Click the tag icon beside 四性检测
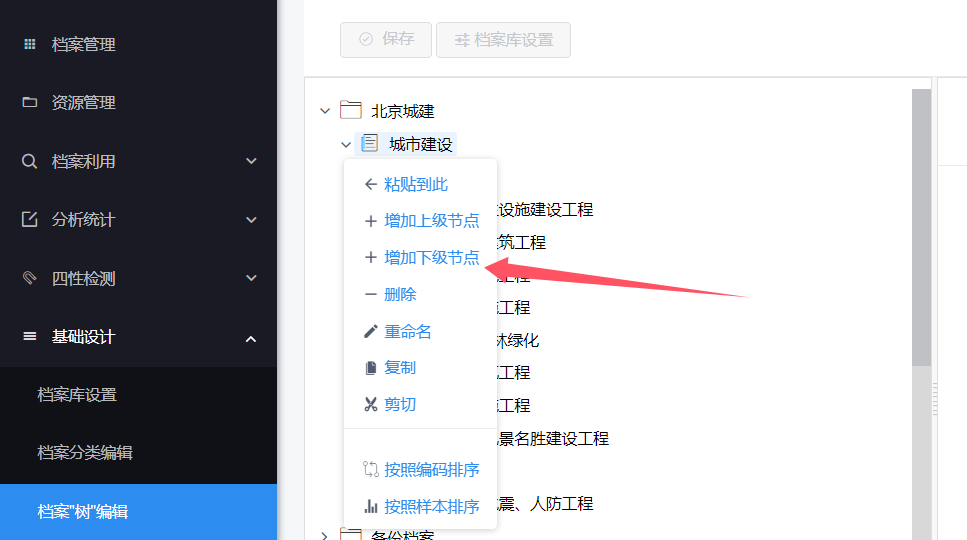Screen dimensions: 967x540 30,277
